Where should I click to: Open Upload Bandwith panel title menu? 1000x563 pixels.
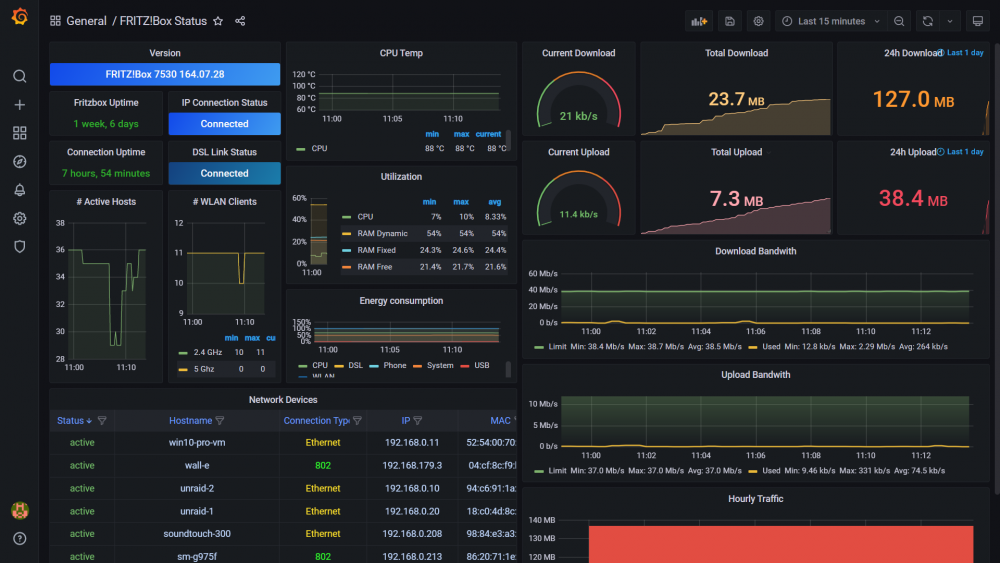(x=756, y=375)
